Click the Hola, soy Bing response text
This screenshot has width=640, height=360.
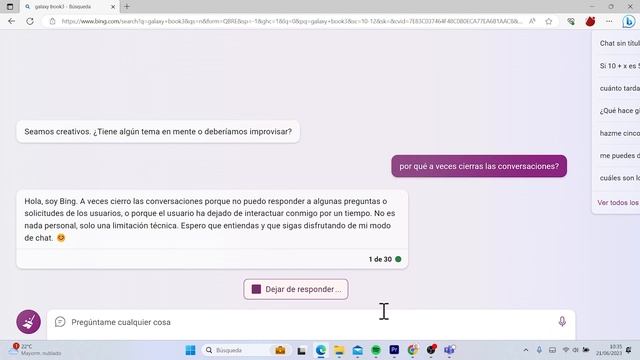210,219
